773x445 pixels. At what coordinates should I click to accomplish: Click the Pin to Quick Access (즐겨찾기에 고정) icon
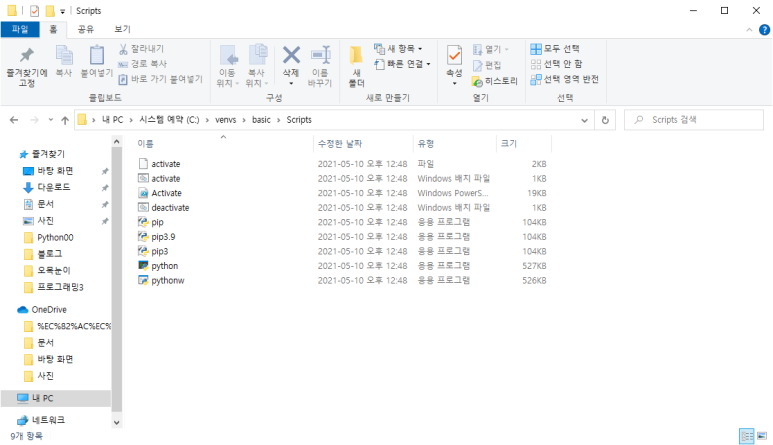point(27,55)
